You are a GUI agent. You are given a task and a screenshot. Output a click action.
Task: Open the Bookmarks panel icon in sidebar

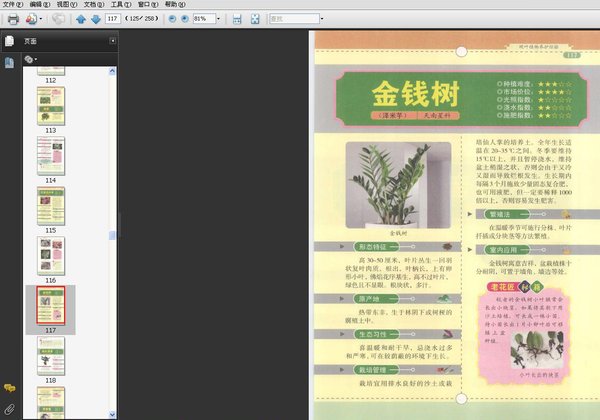pos(9,62)
